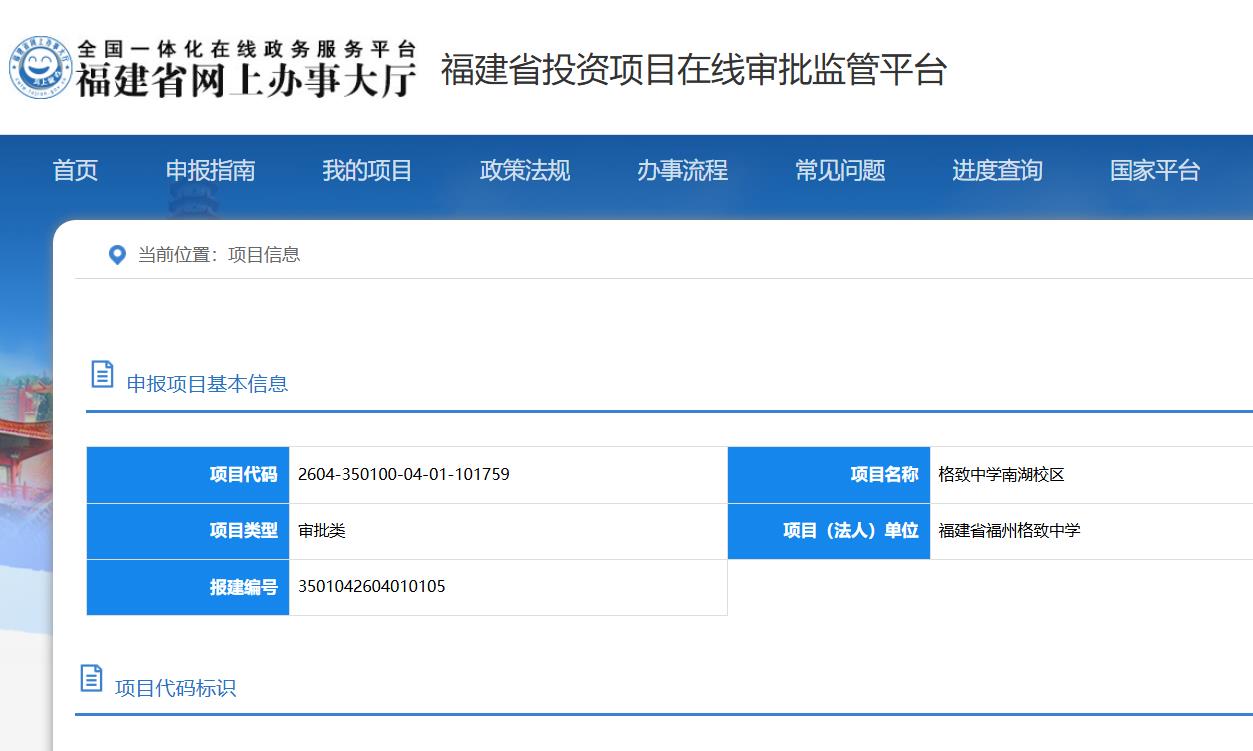Open 我的项目 in the navigation bar

click(367, 171)
